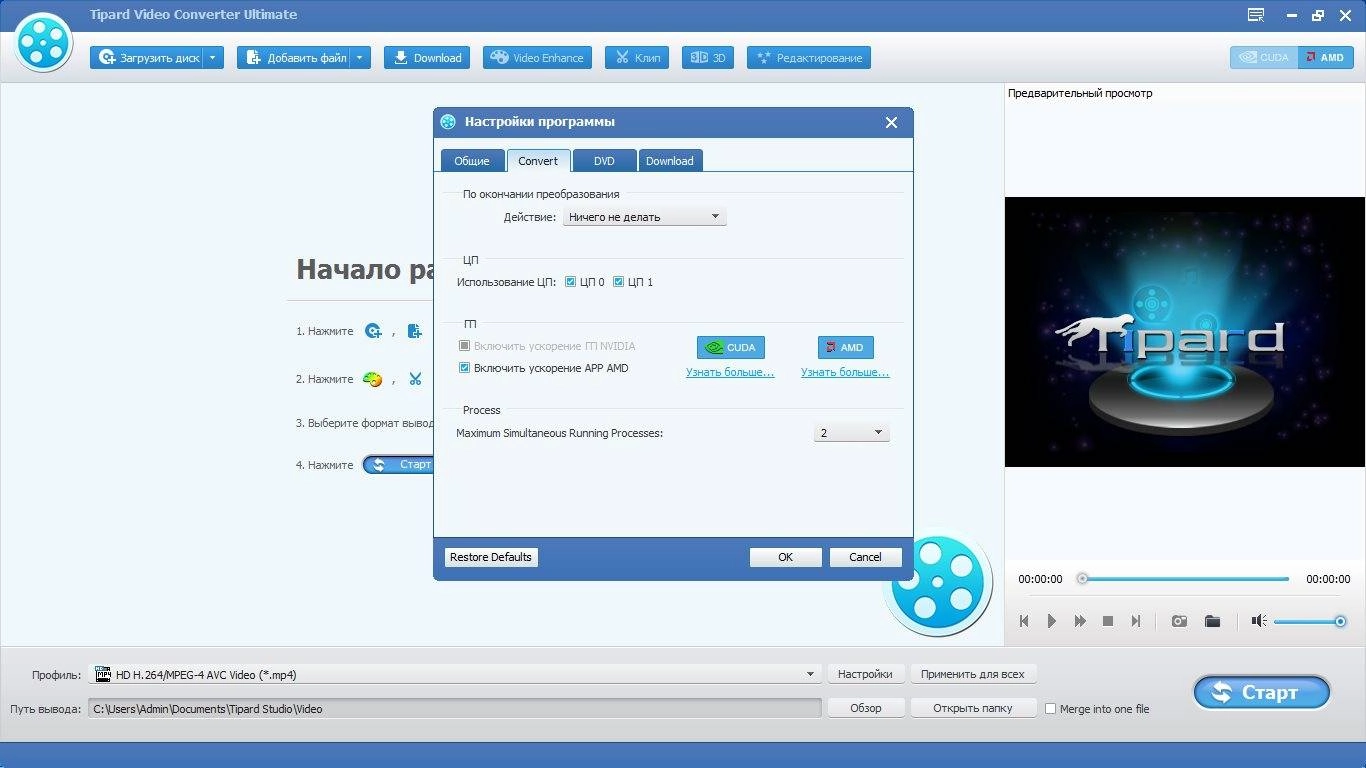Play the preview video
Screen dimensions: 1366x768
(x=1052, y=621)
